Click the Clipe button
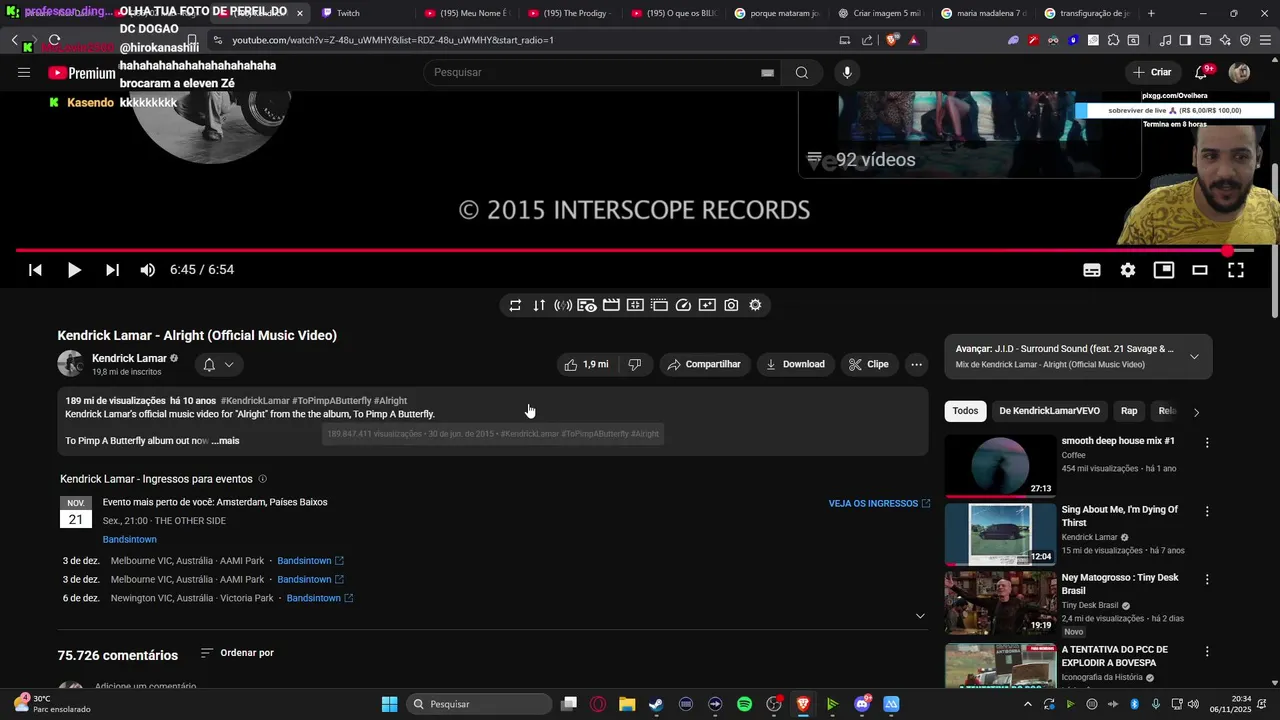This screenshot has height=720, width=1280. pos(868,364)
